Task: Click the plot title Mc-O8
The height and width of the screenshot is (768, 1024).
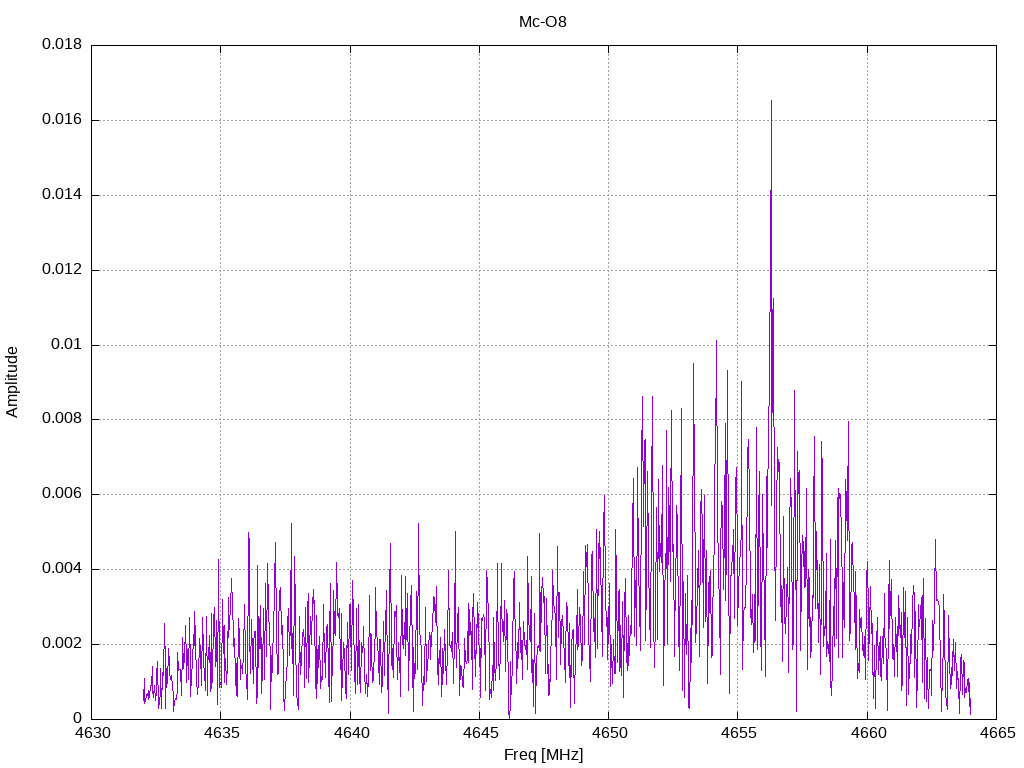Action: (x=543, y=21)
